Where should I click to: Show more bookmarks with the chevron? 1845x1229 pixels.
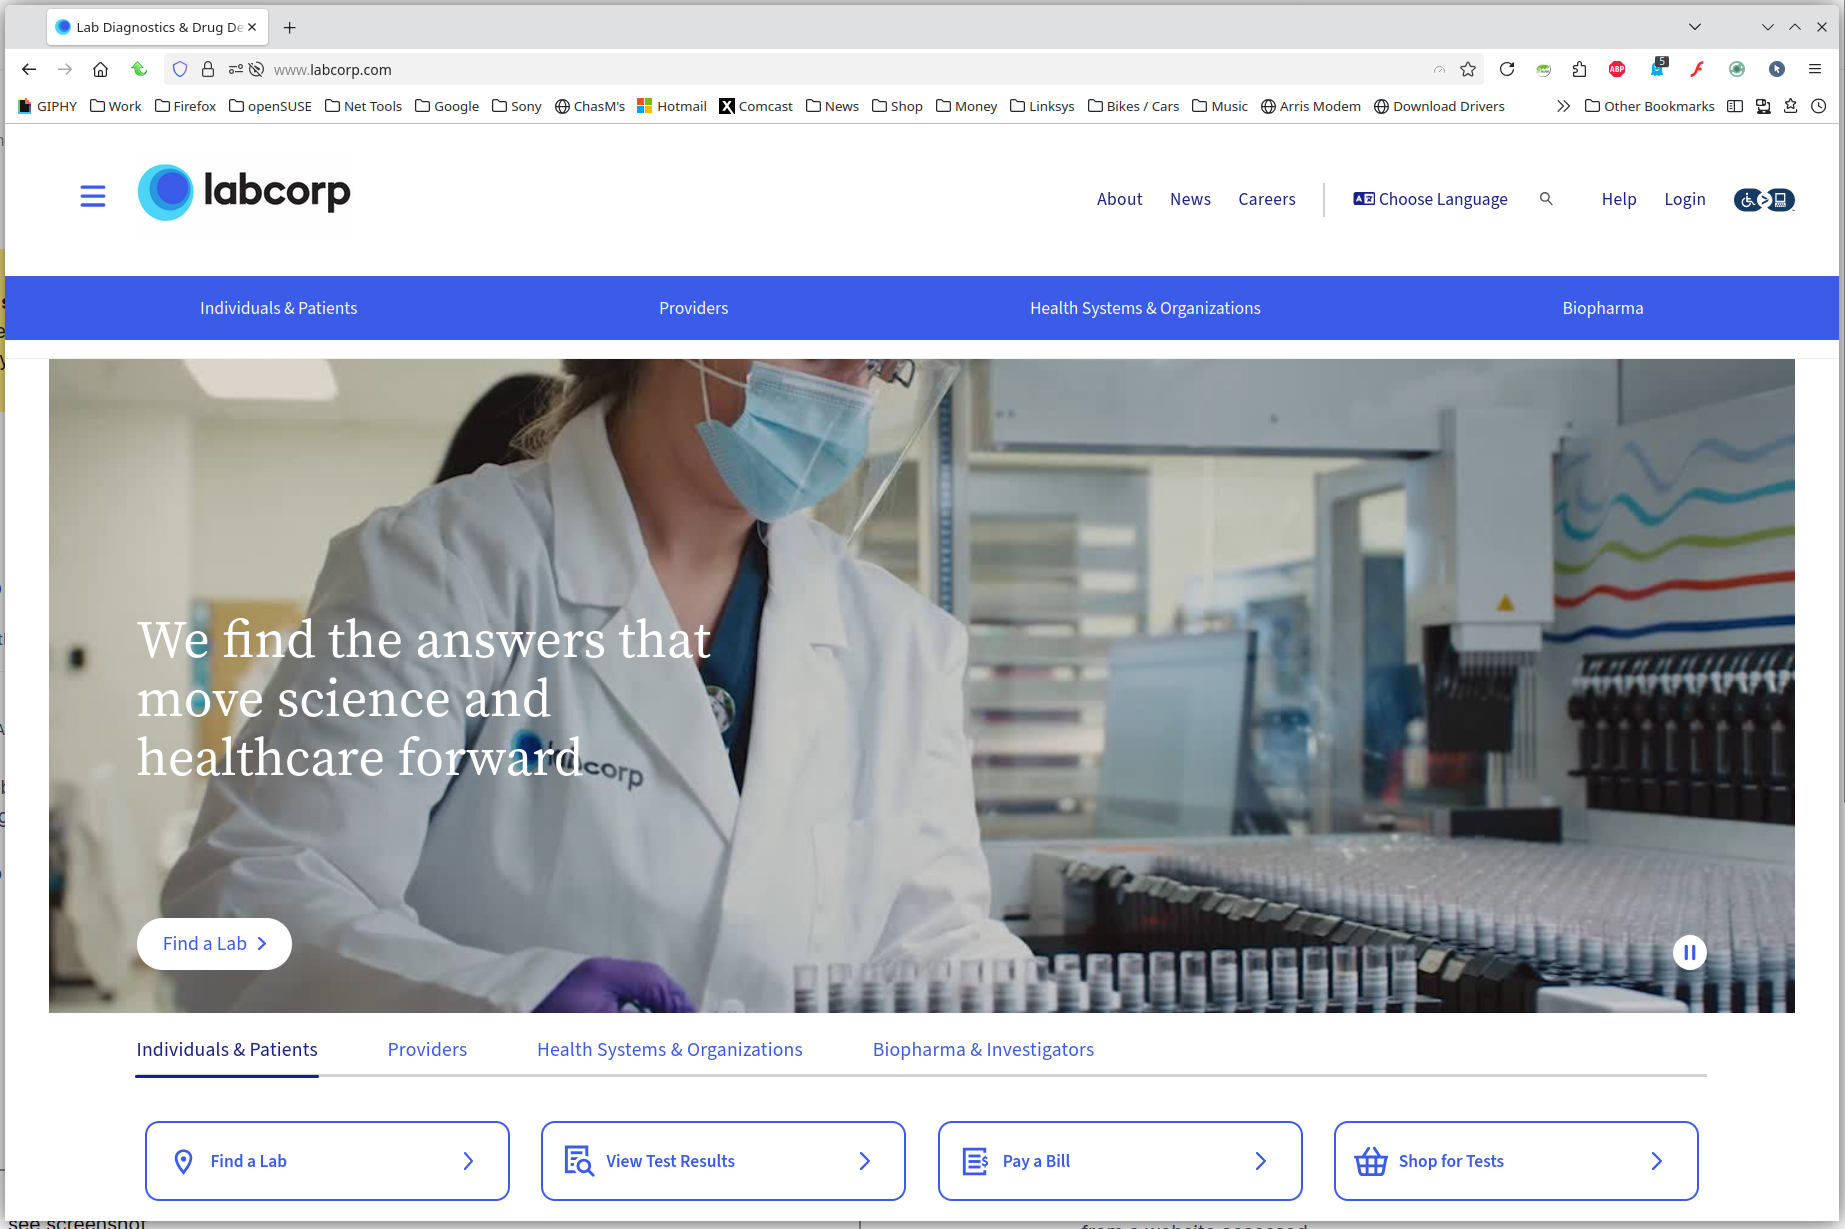1563,106
